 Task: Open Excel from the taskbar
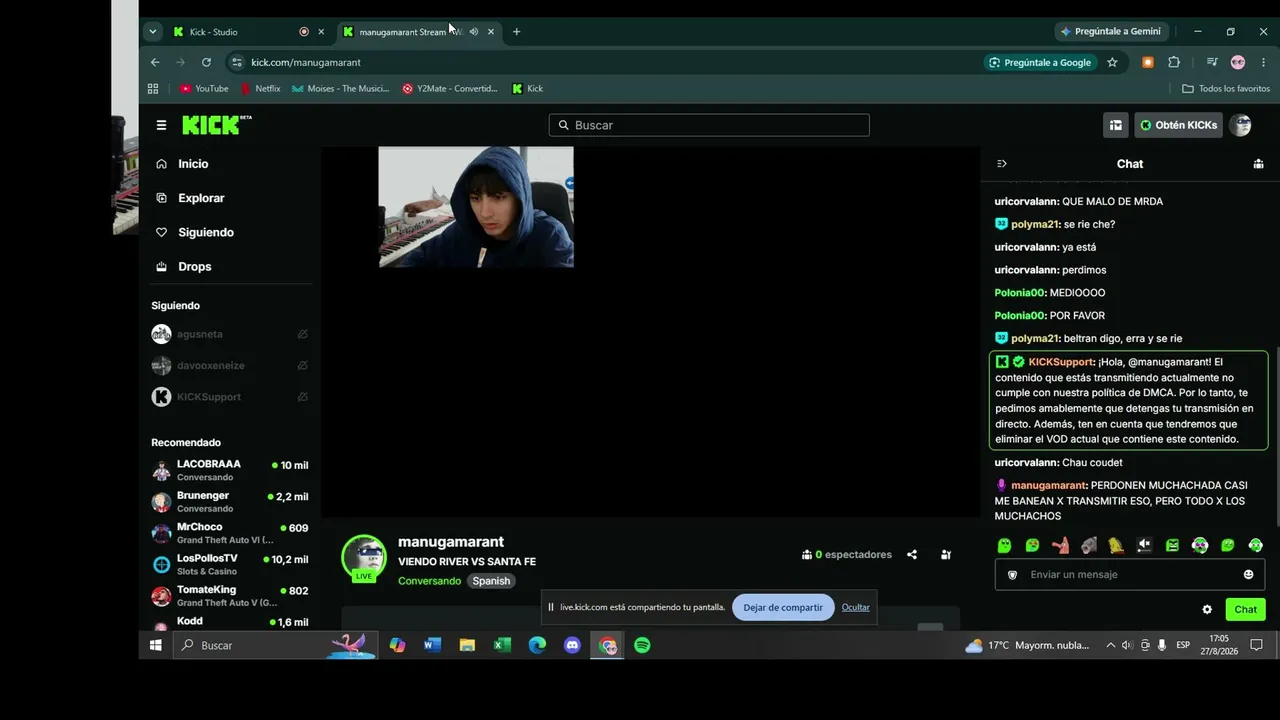coord(502,645)
